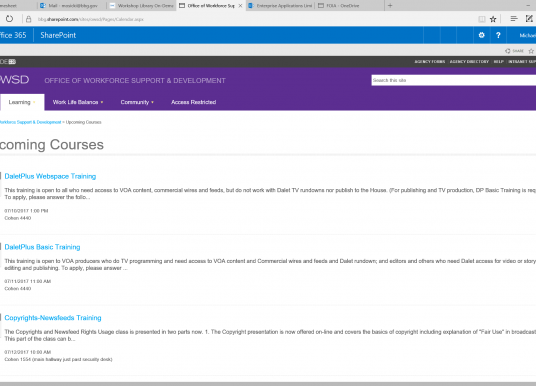The image size is (536, 386).
Task: Open the SharePoint settings gear
Action: (481, 35)
